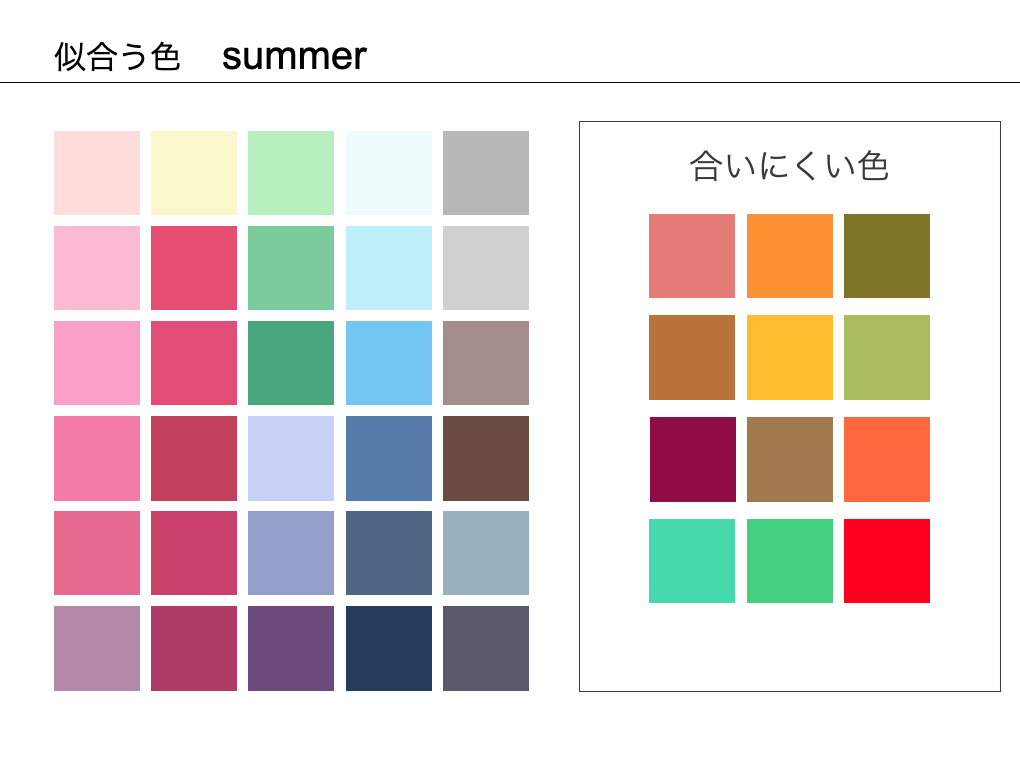
Task: Select the yellow-green swatch
Action: pos(886,357)
